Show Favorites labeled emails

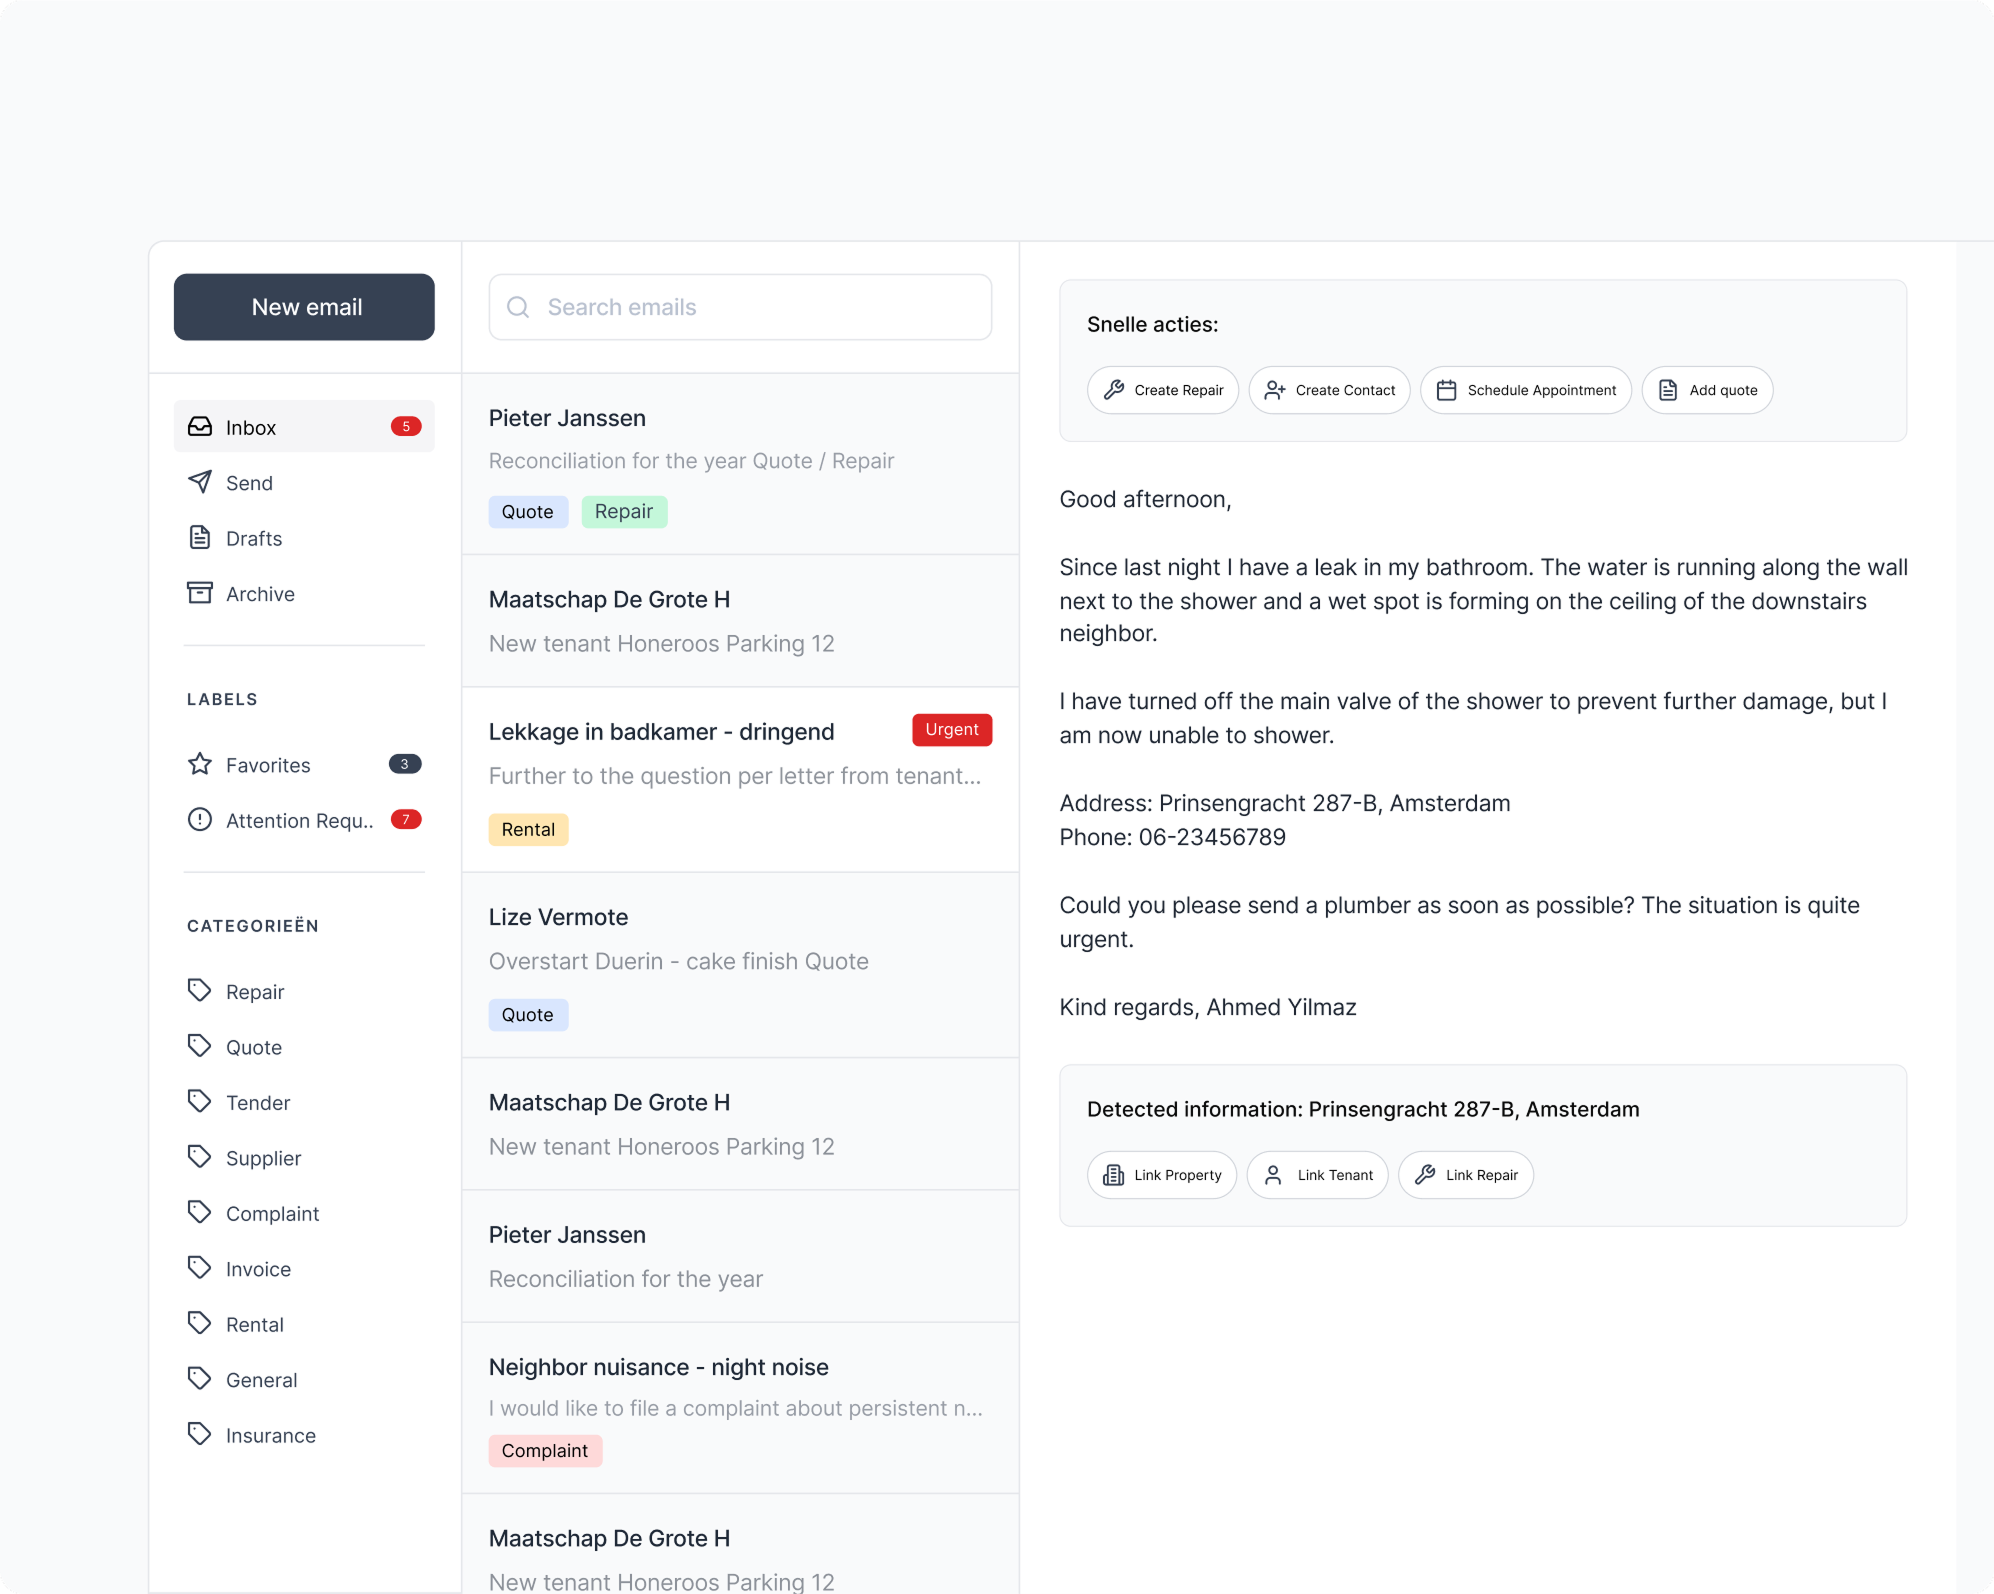pyautogui.click(x=304, y=764)
